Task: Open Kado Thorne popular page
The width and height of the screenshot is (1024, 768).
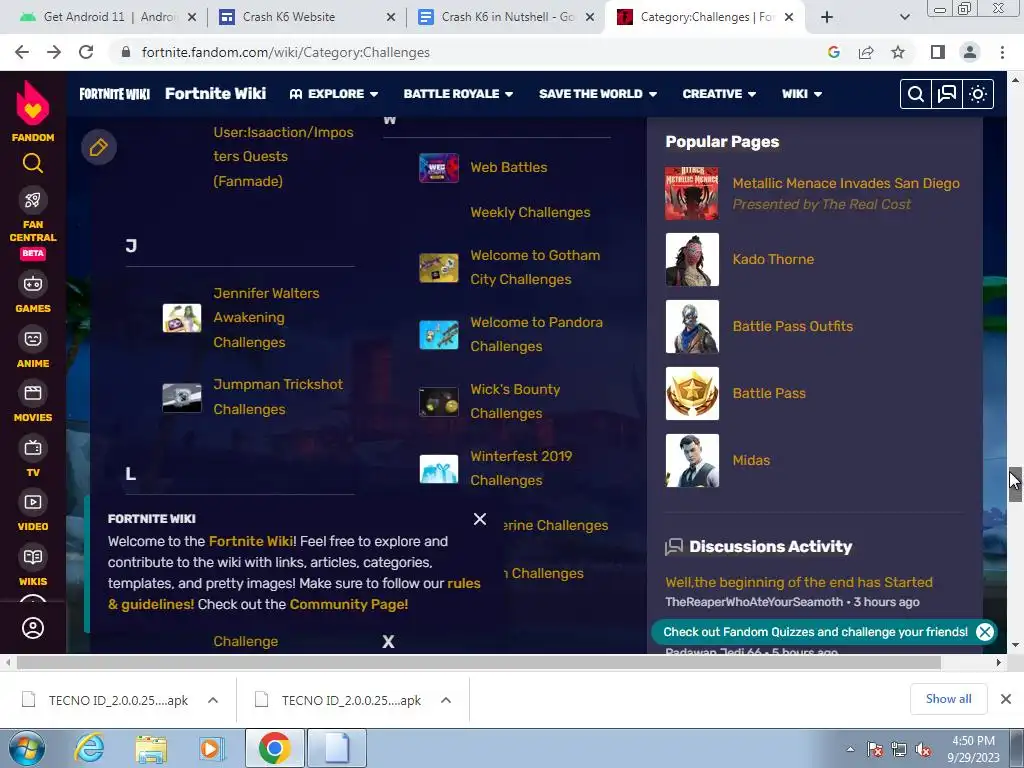Action: pos(773,259)
